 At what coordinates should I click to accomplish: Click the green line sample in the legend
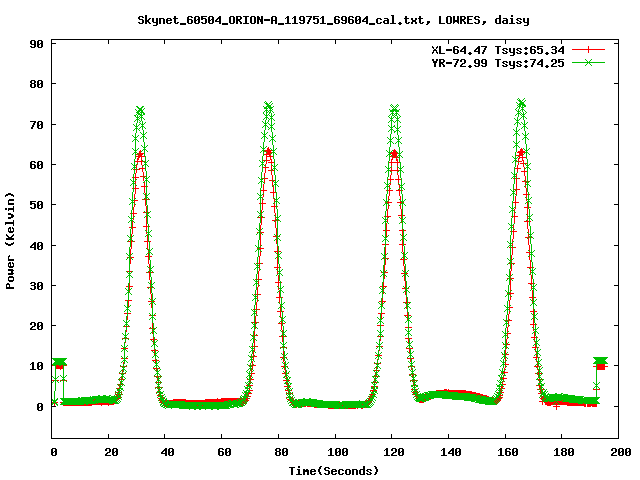[588, 62]
